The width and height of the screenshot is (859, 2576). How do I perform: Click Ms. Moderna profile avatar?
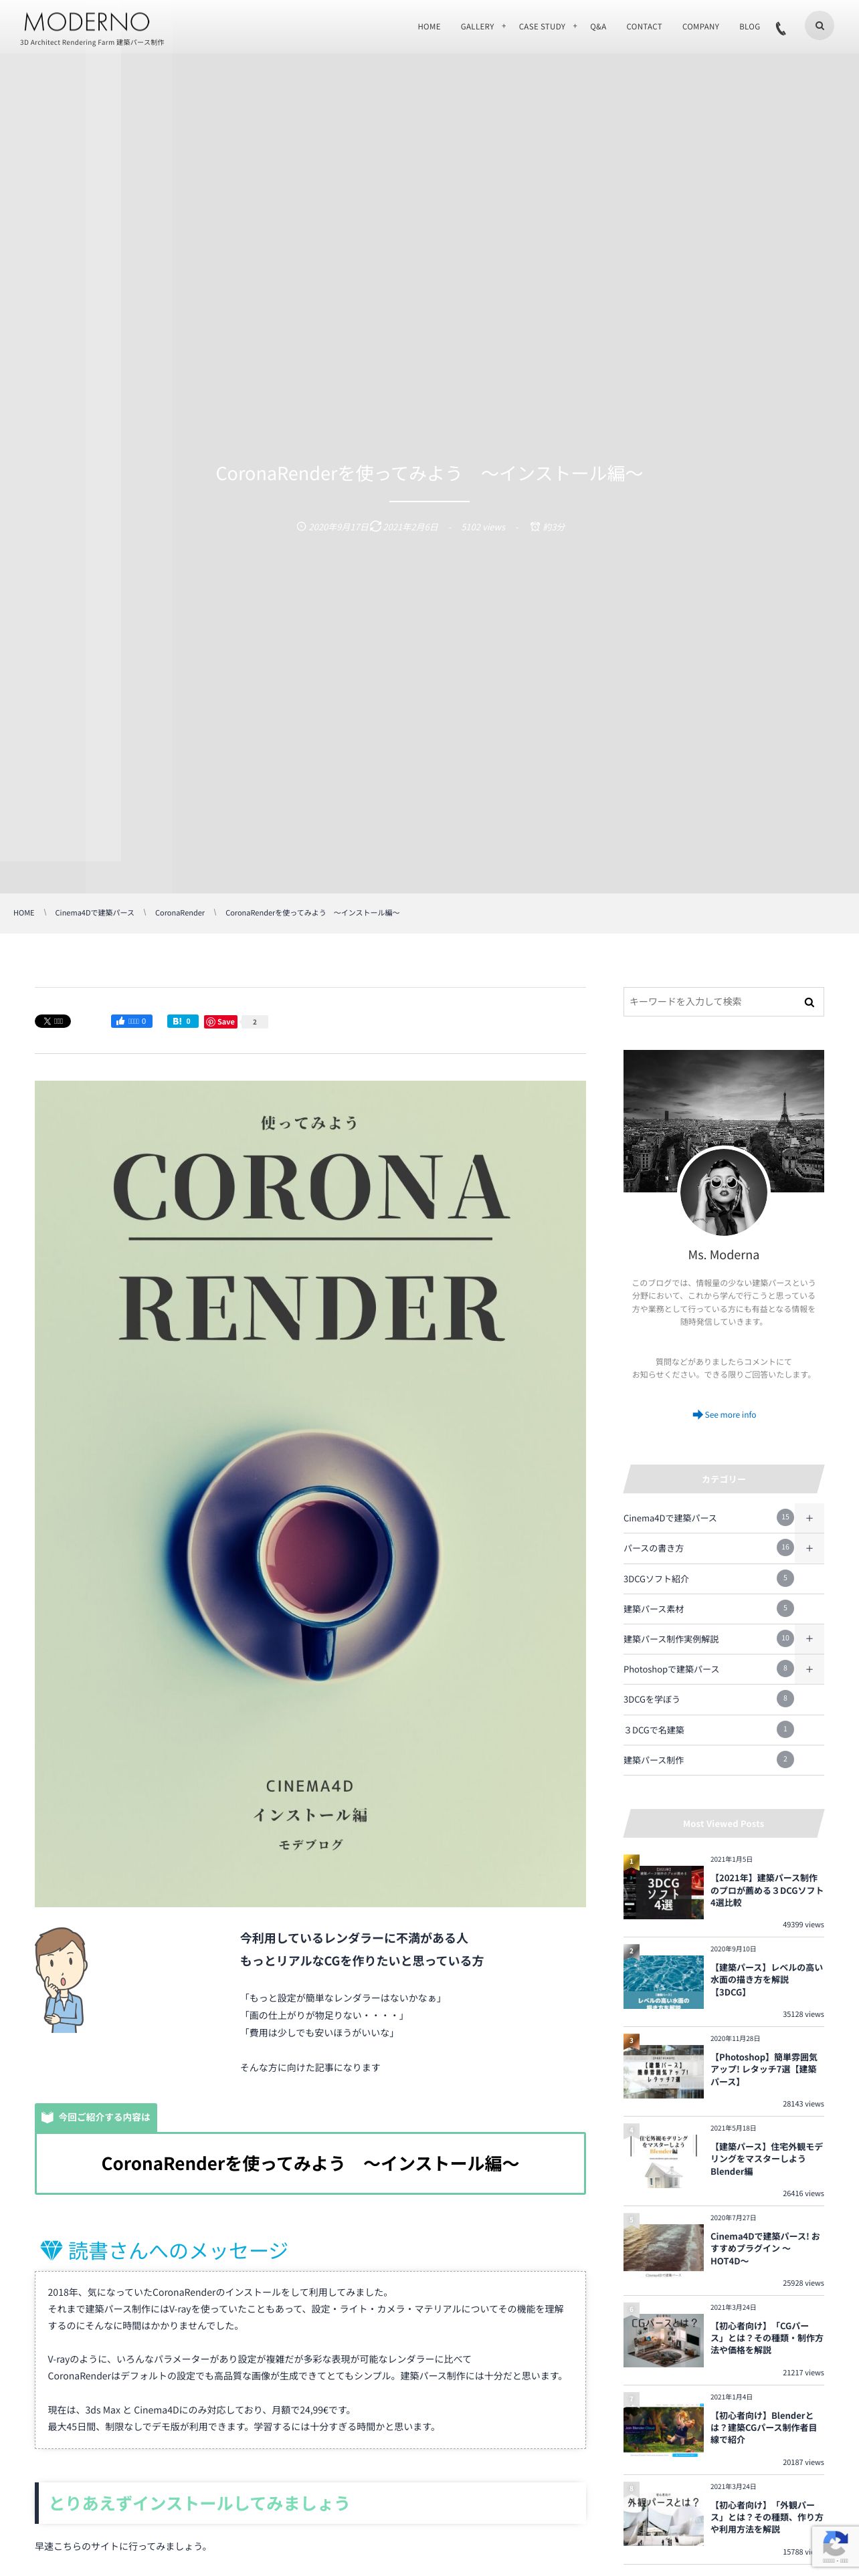[723, 1192]
